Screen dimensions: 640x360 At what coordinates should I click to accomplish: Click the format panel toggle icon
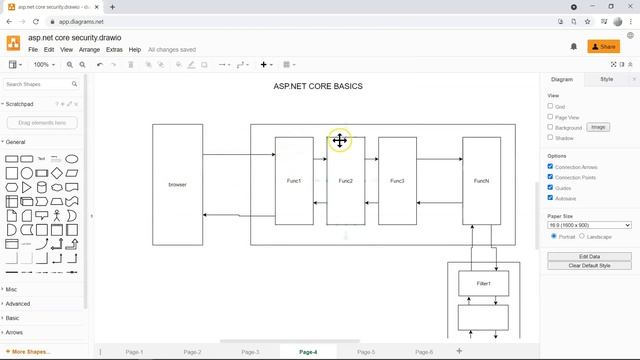[x=622, y=64]
